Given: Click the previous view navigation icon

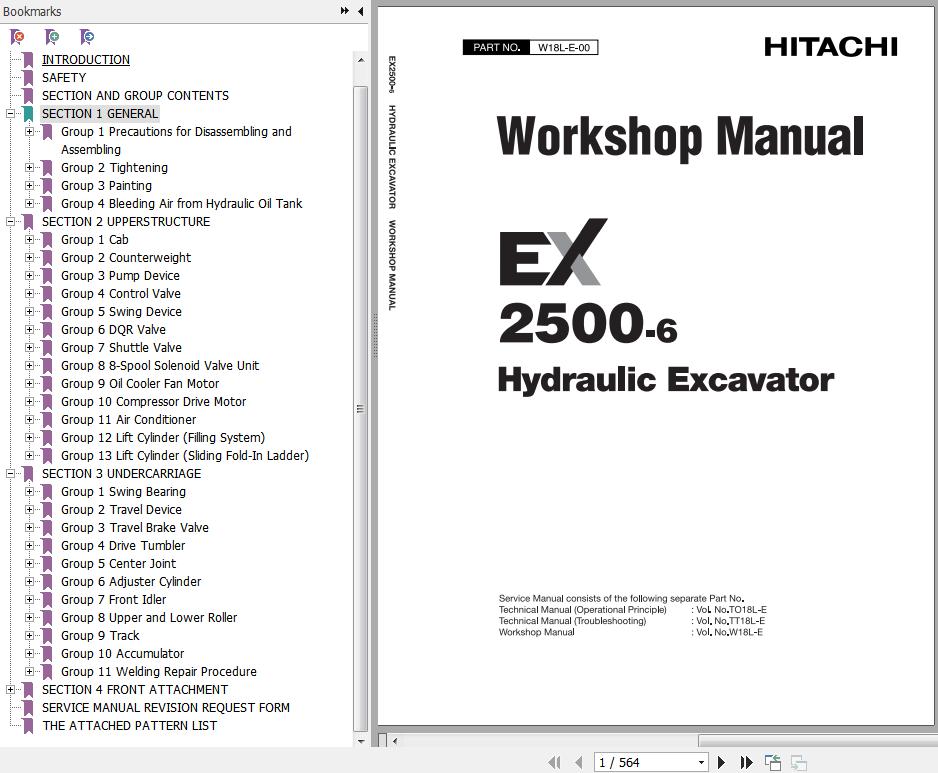Looking at the screenshot, I should pos(773,762).
